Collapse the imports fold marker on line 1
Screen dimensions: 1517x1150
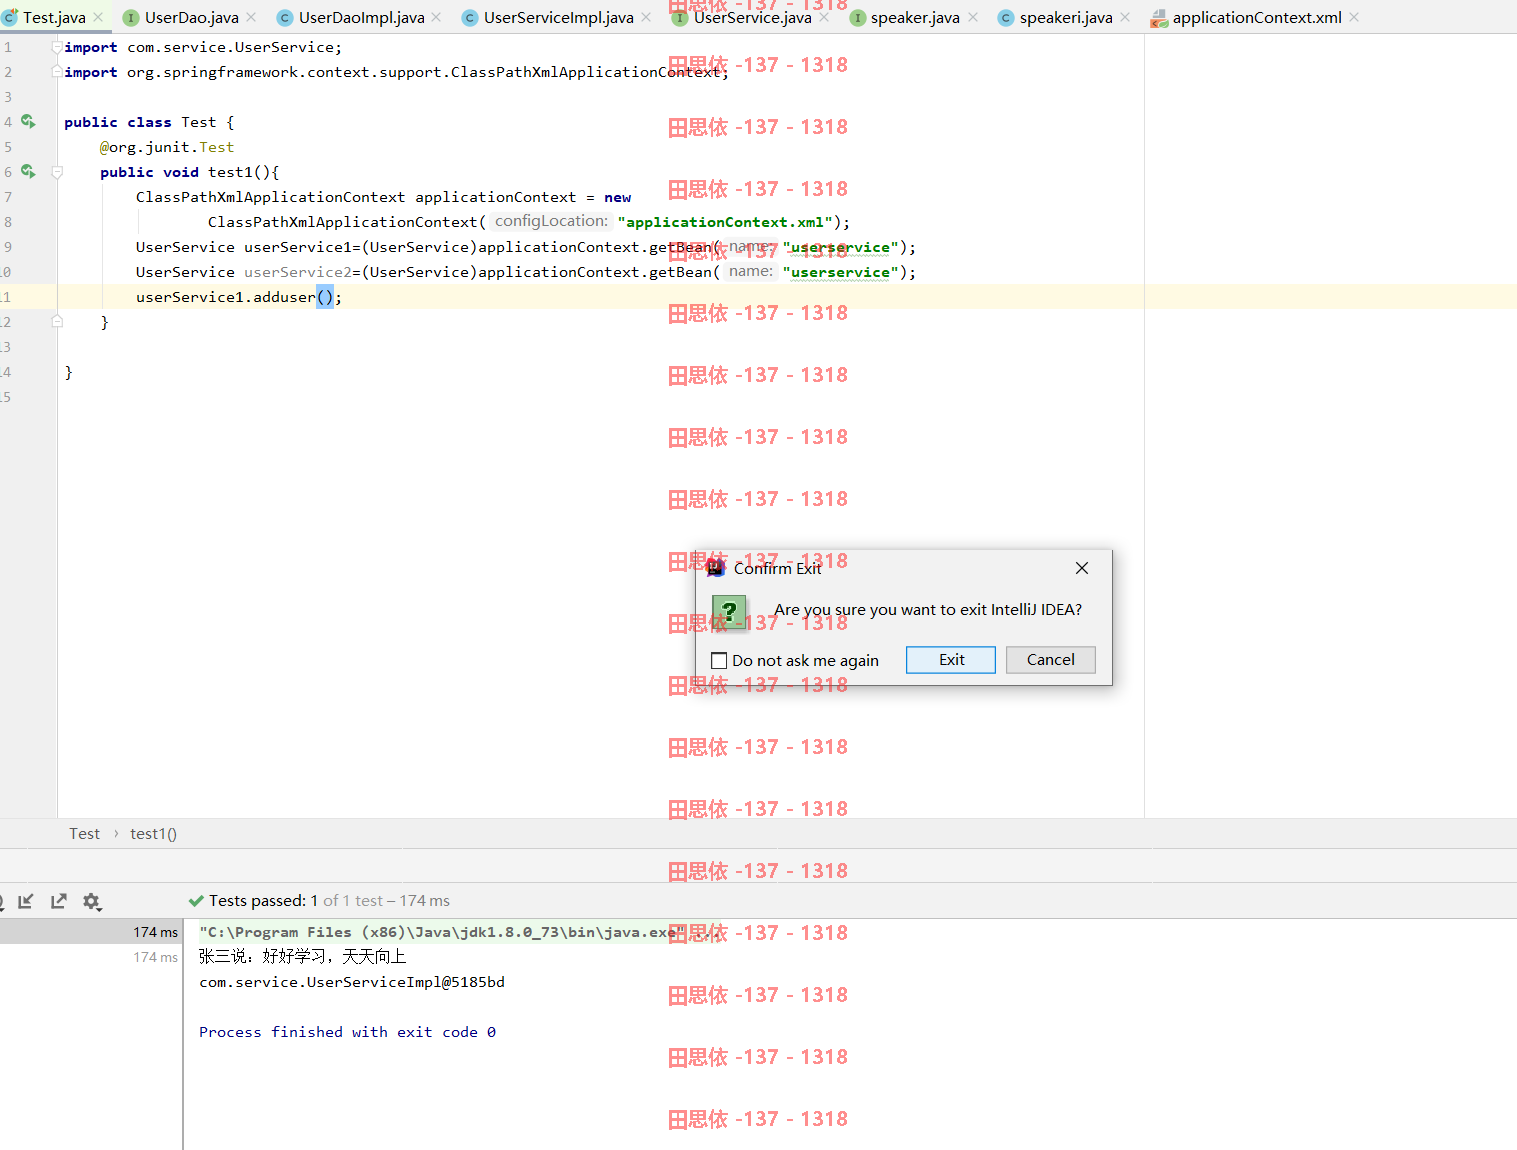[x=57, y=46]
